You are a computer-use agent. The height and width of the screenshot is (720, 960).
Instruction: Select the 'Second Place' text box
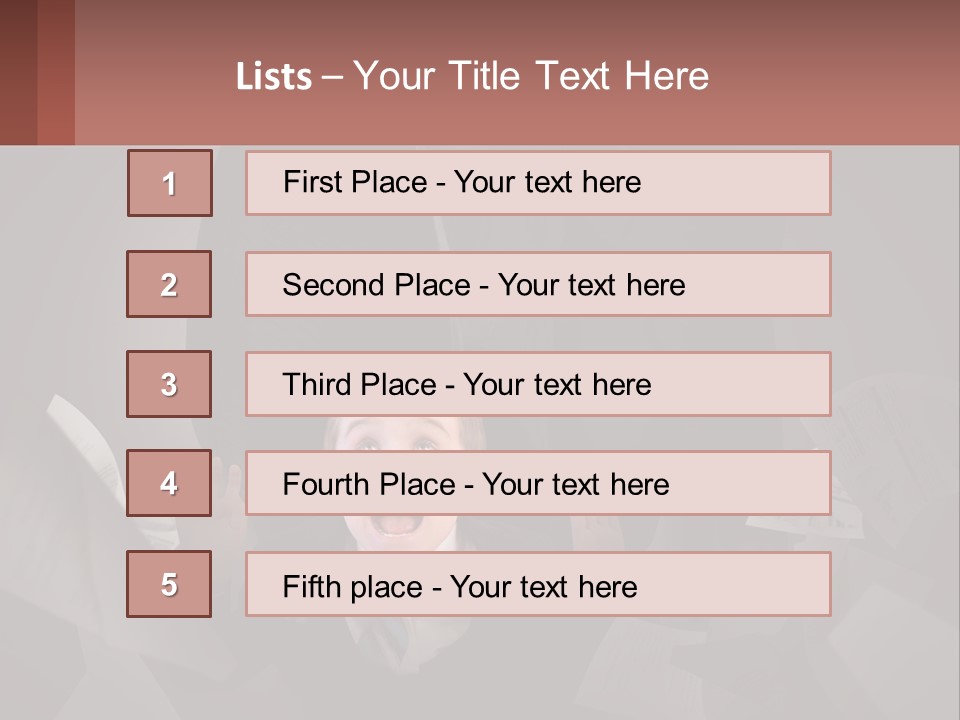point(538,284)
